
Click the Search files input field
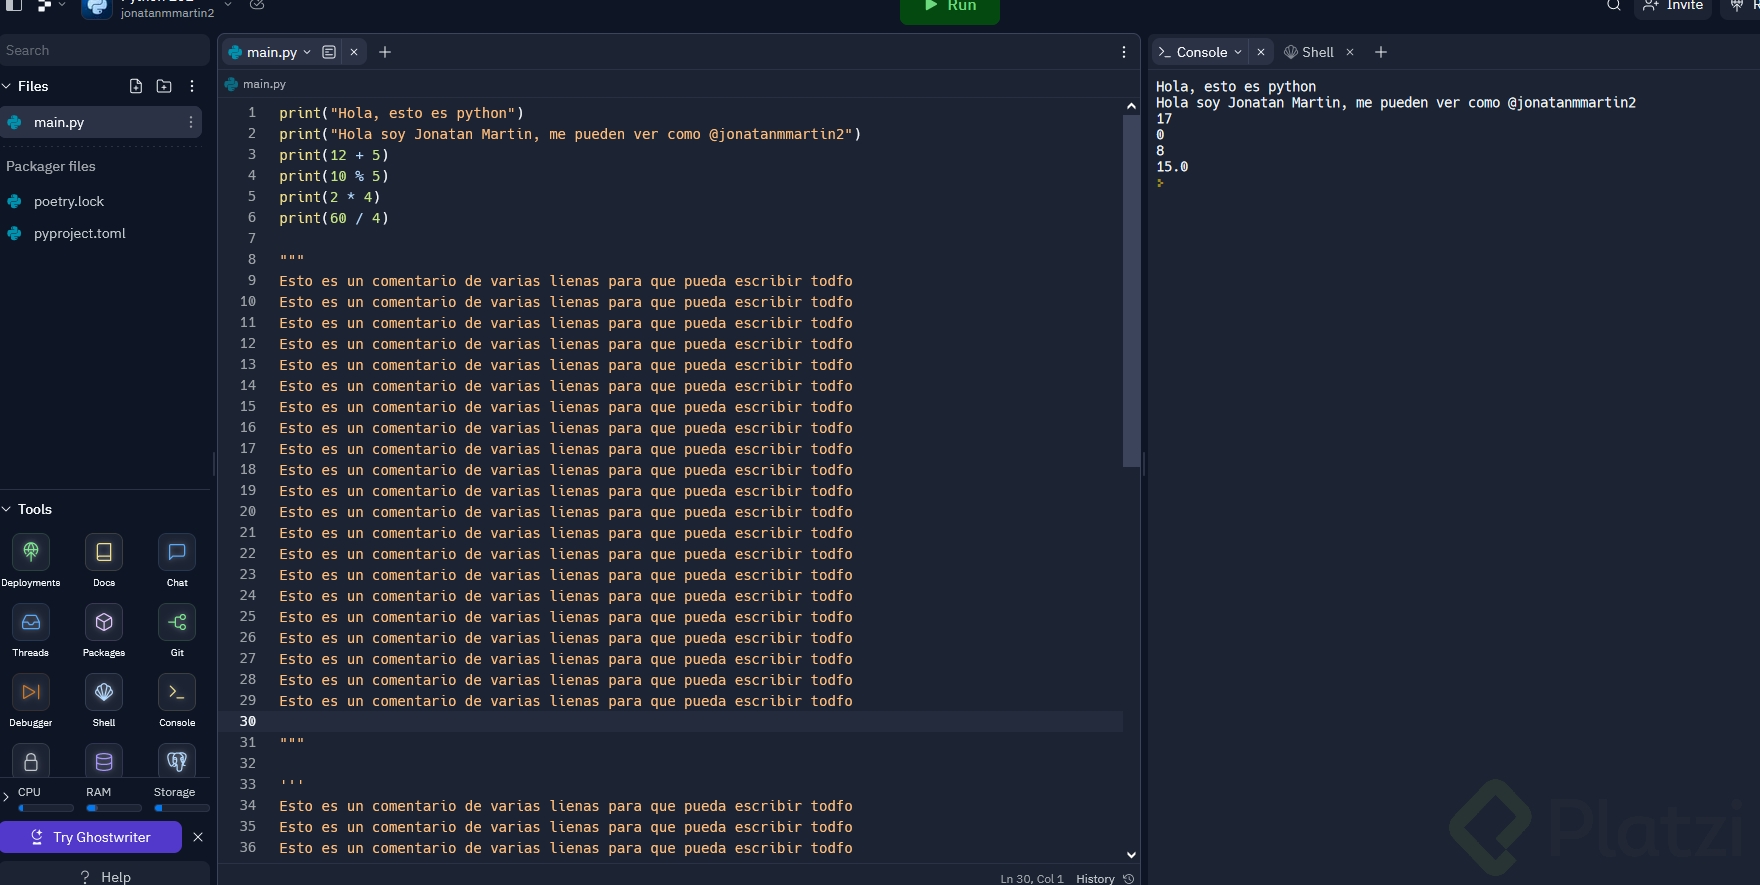click(104, 50)
